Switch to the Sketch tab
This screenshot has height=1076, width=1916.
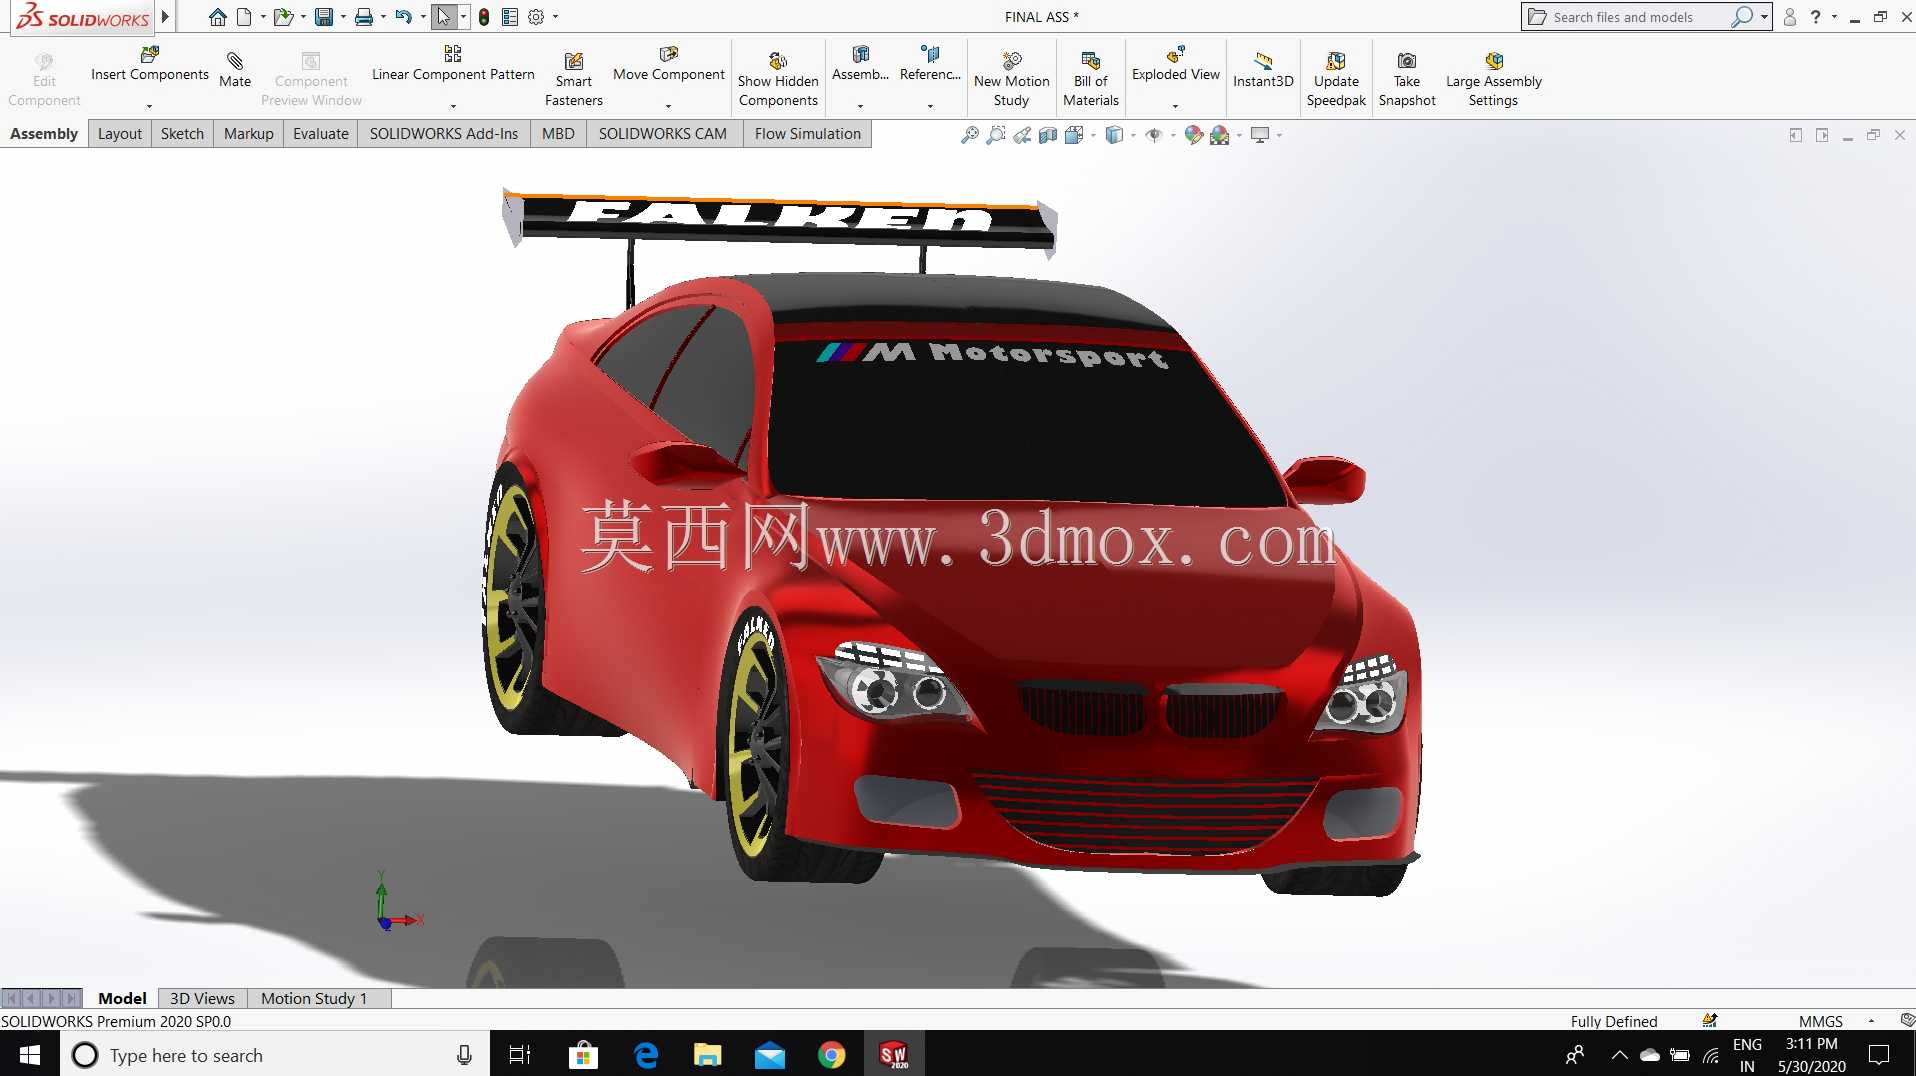(182, 134)
